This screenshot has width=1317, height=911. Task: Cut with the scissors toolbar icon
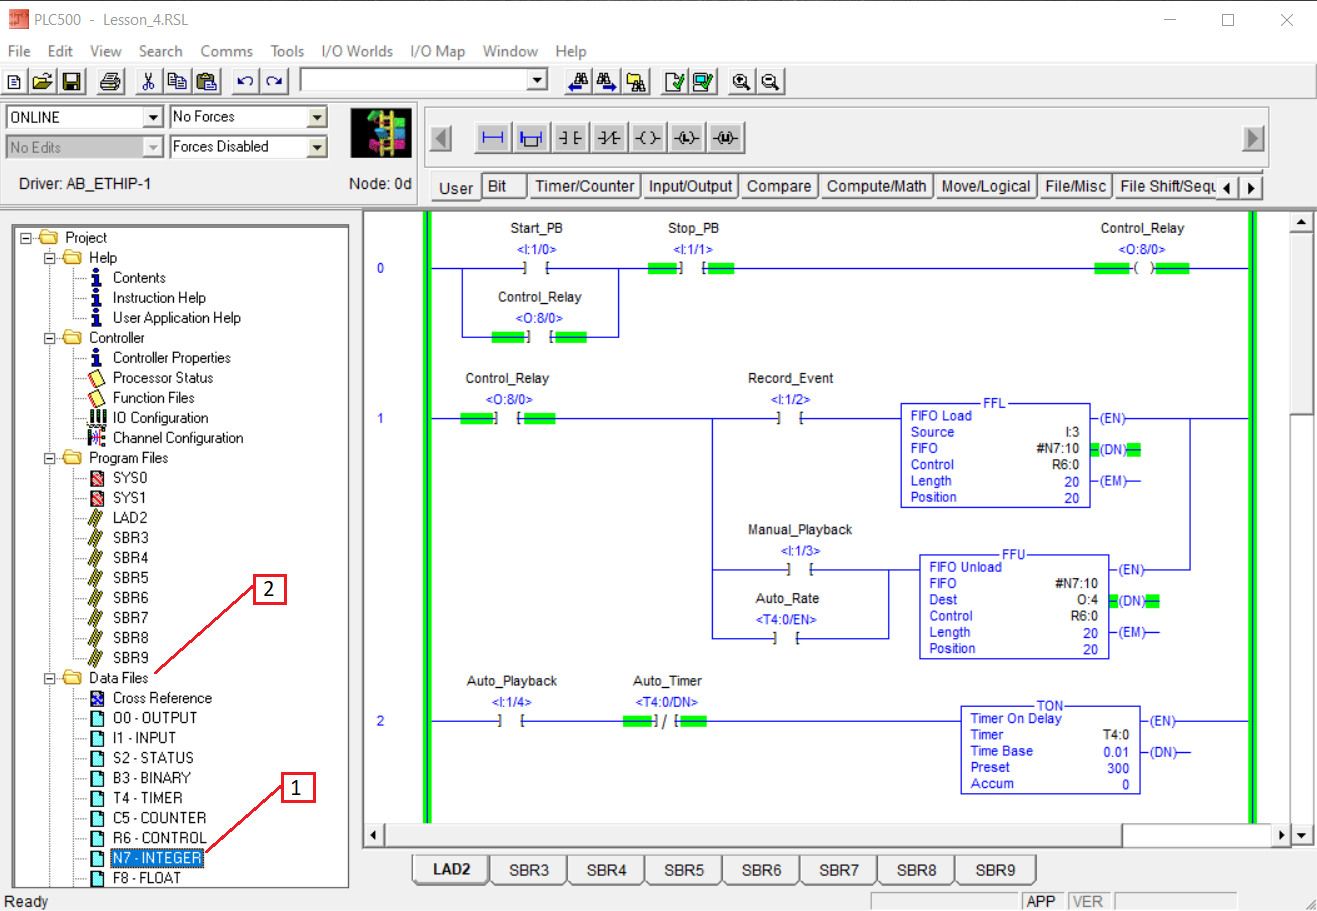(x=148, y=82)
